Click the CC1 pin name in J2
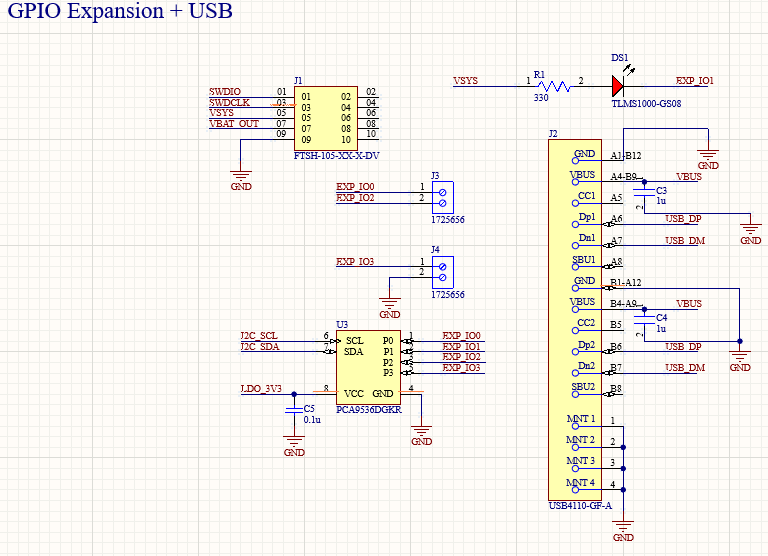Viewport: 768px width, 556px height. point(586,195)
